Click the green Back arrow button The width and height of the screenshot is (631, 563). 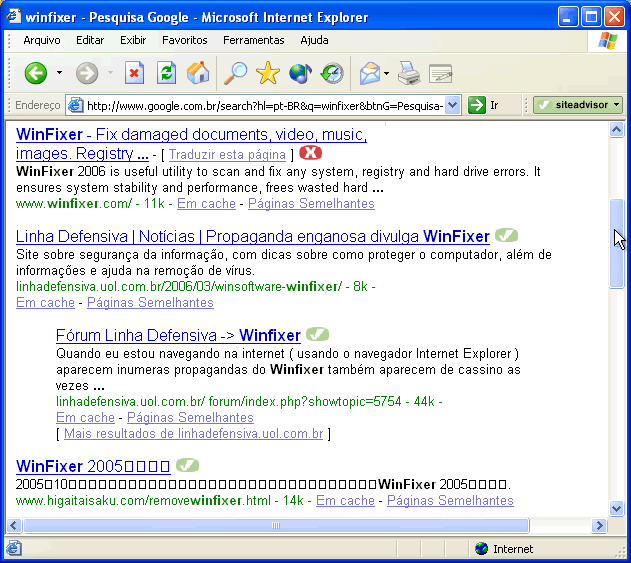pyautogui.click(x=36, y=73)
